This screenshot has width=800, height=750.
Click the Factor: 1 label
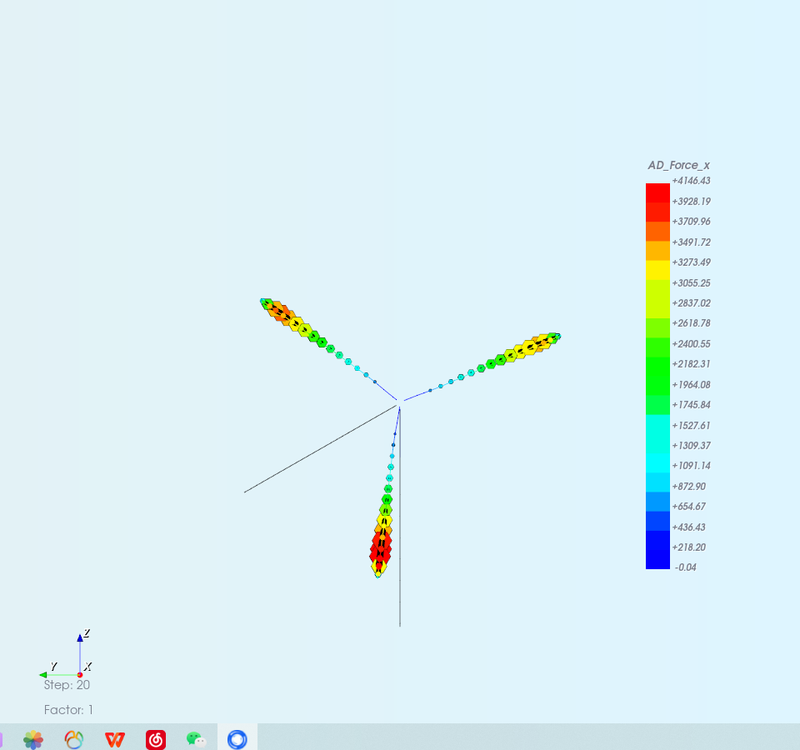pyautogui.click(x=68, y=710)
